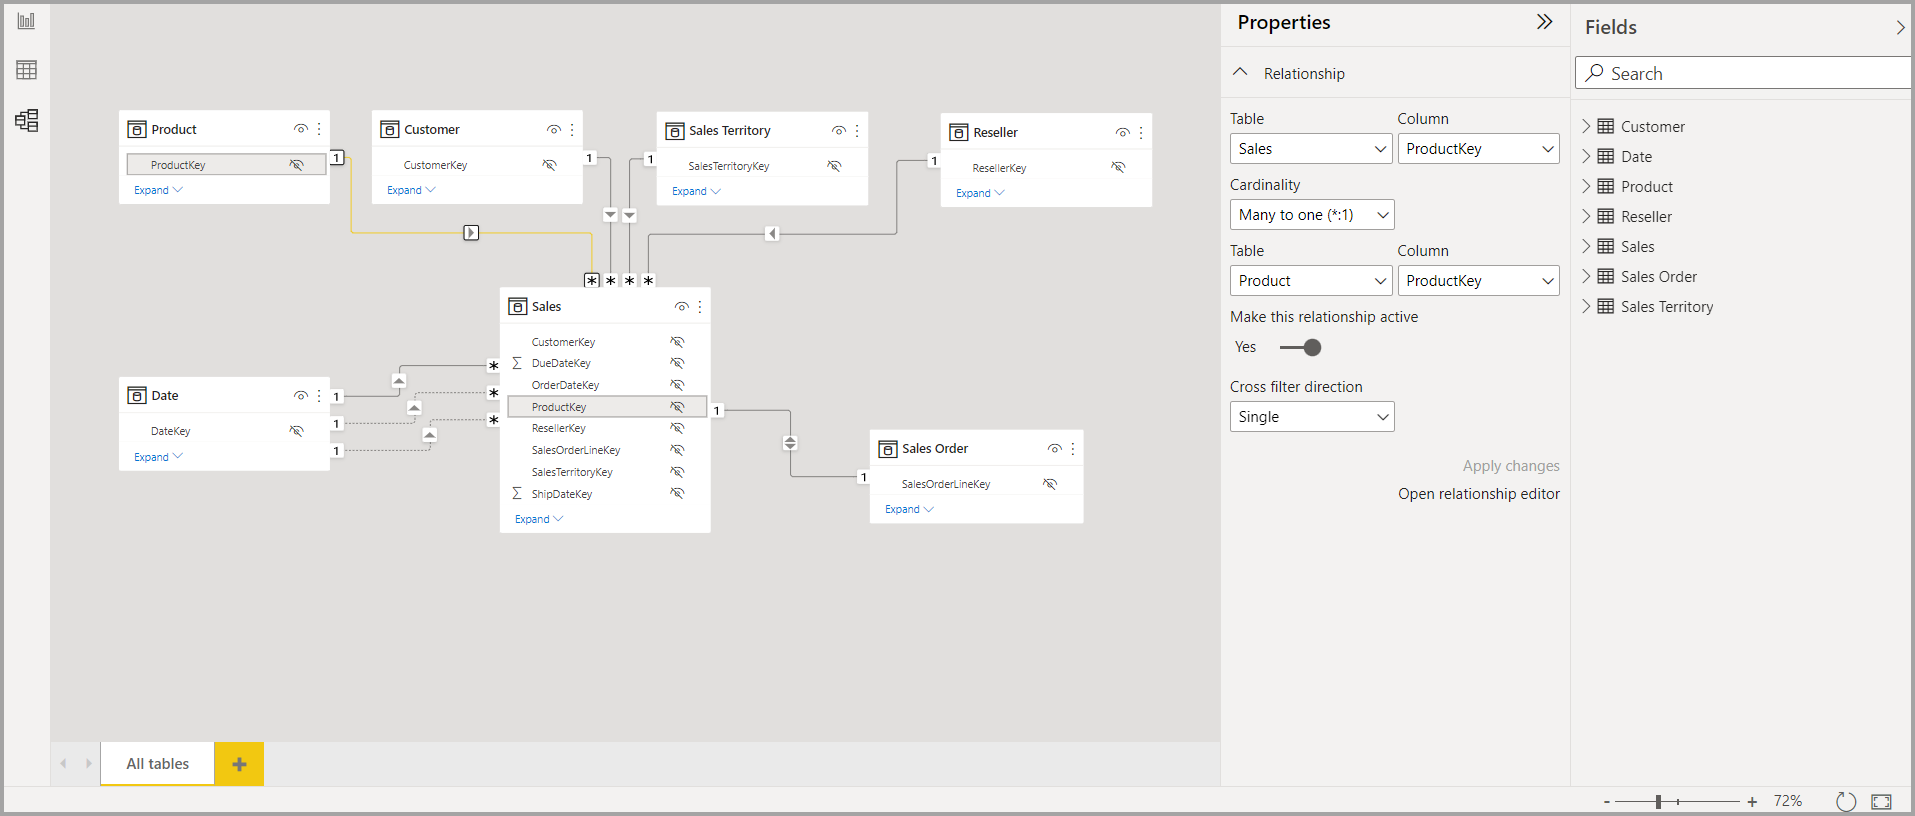Switch to Report view icon
Screen dimensions: 1915x816
click(x=27, y=21)
